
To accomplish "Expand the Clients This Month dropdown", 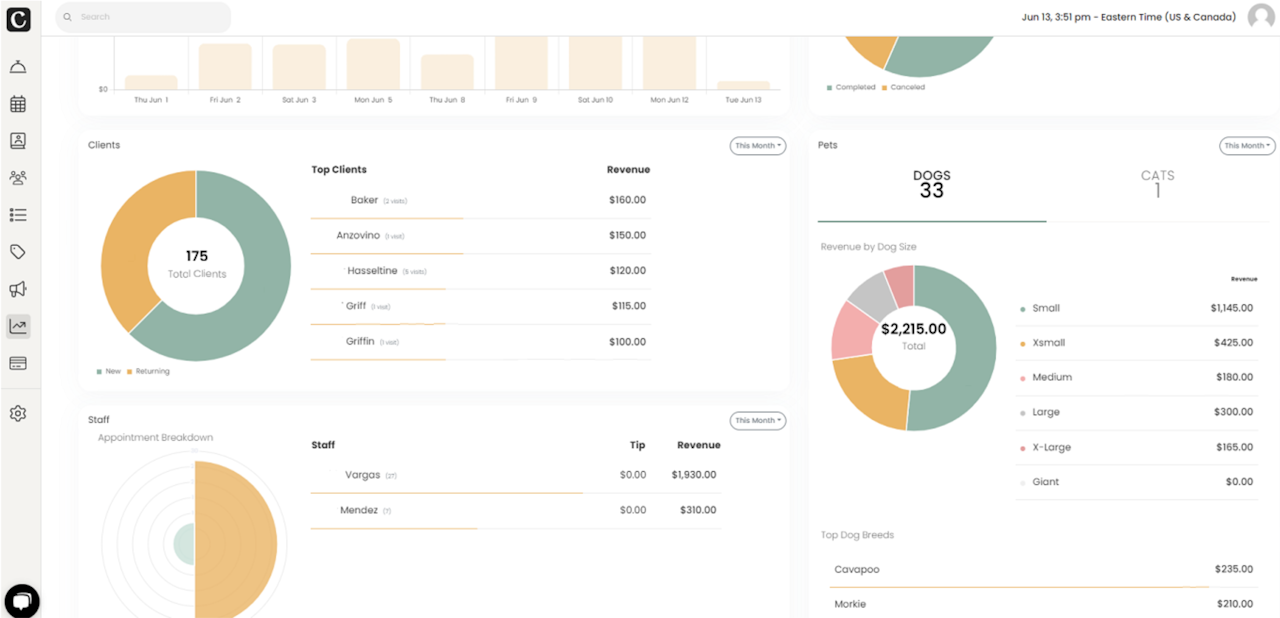I will click(758, 146).
